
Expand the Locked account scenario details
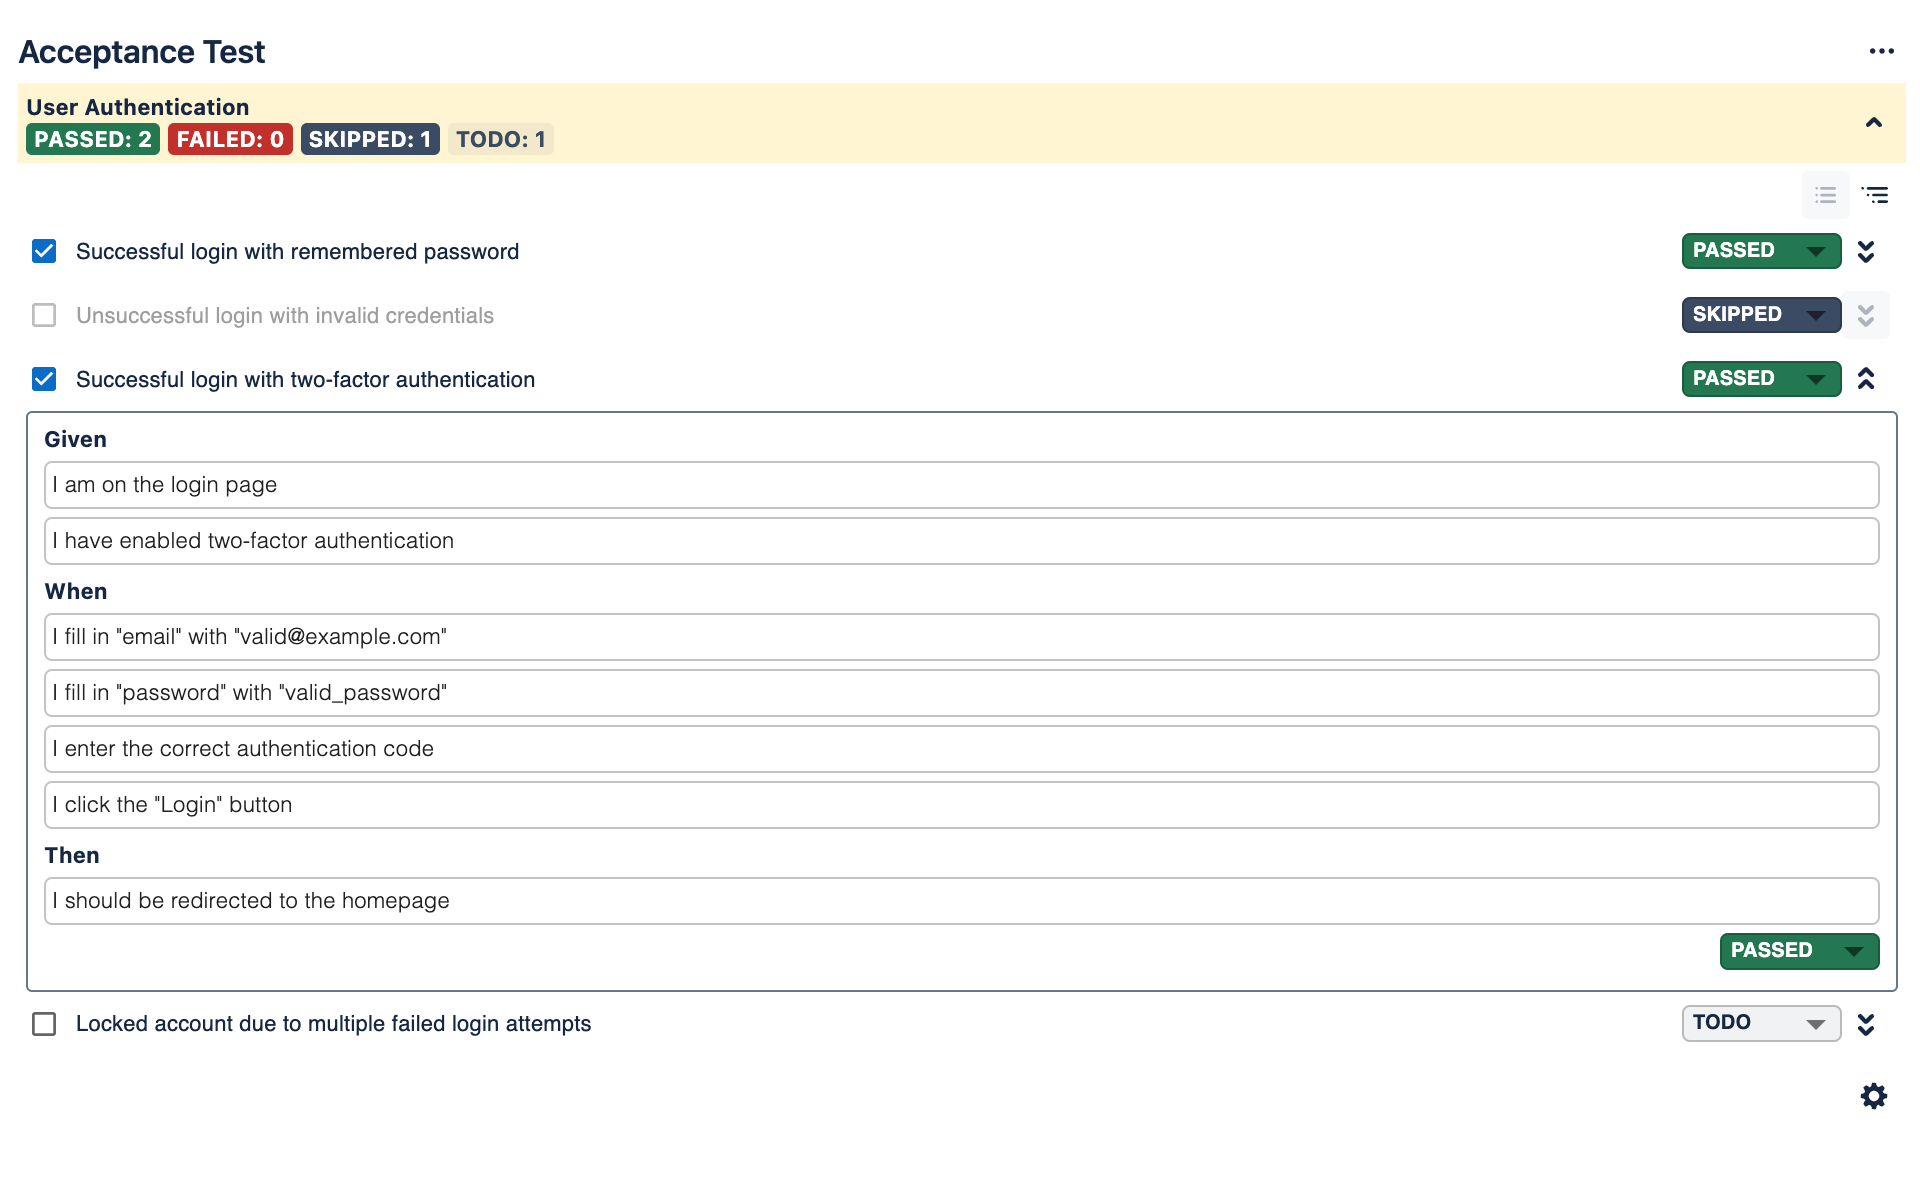click(x=1866, y=1023)
